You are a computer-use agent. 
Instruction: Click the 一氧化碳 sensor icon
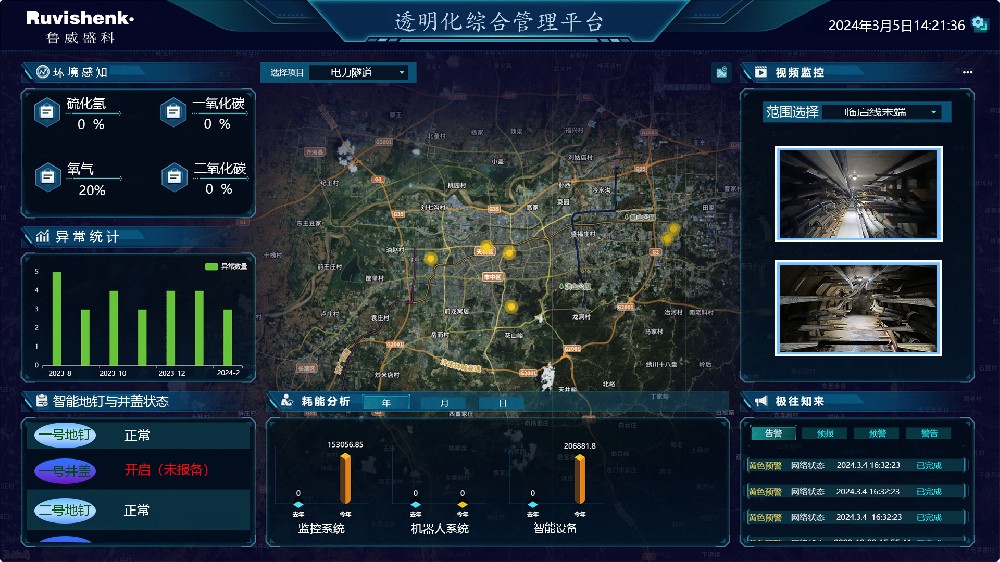173,112
